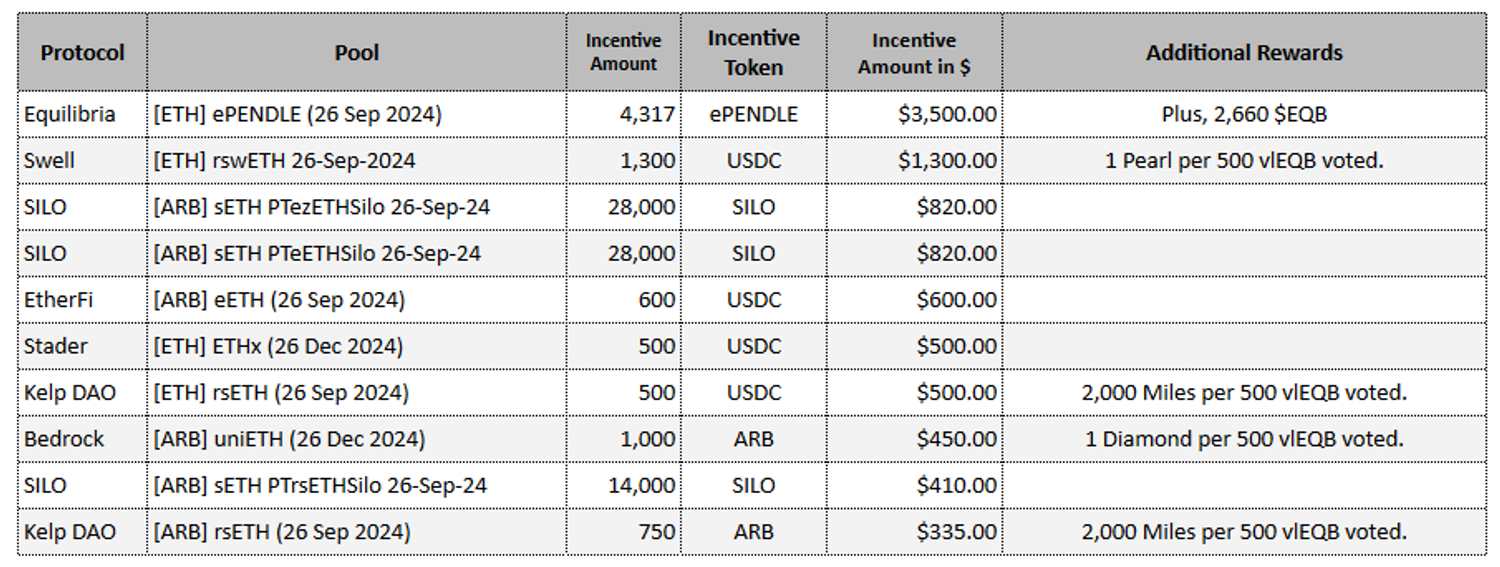
Task: Select the [ETH] rswETH 26-Sep-2024 pool cell
Action: (284, 160)
